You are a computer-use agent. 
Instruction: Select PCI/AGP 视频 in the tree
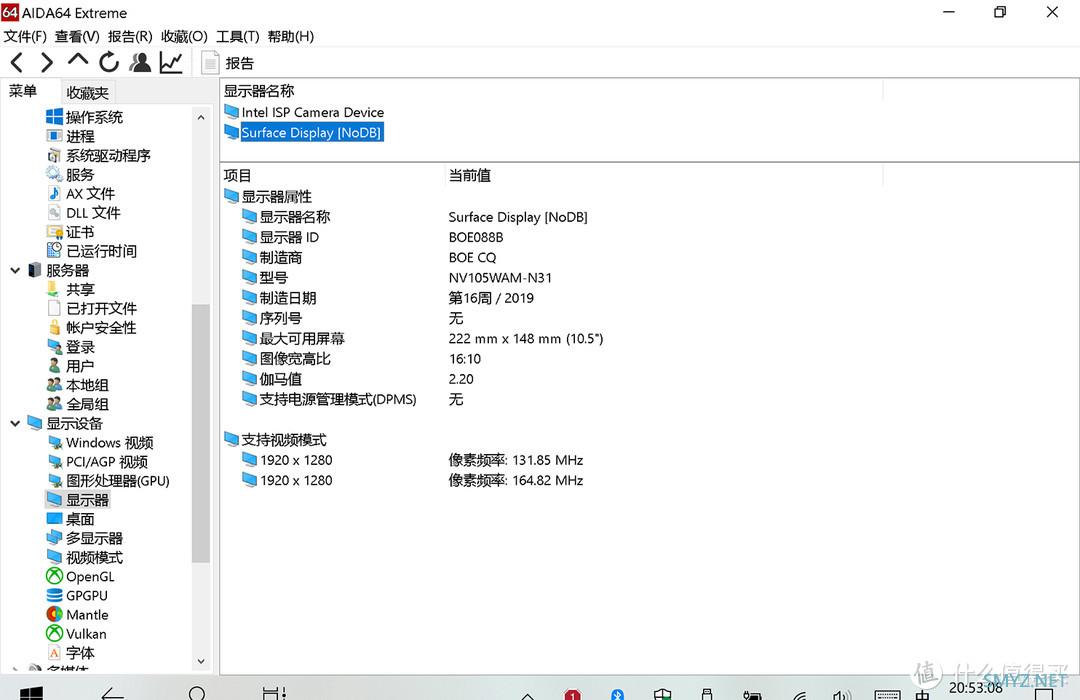click(x=97, y=462)
